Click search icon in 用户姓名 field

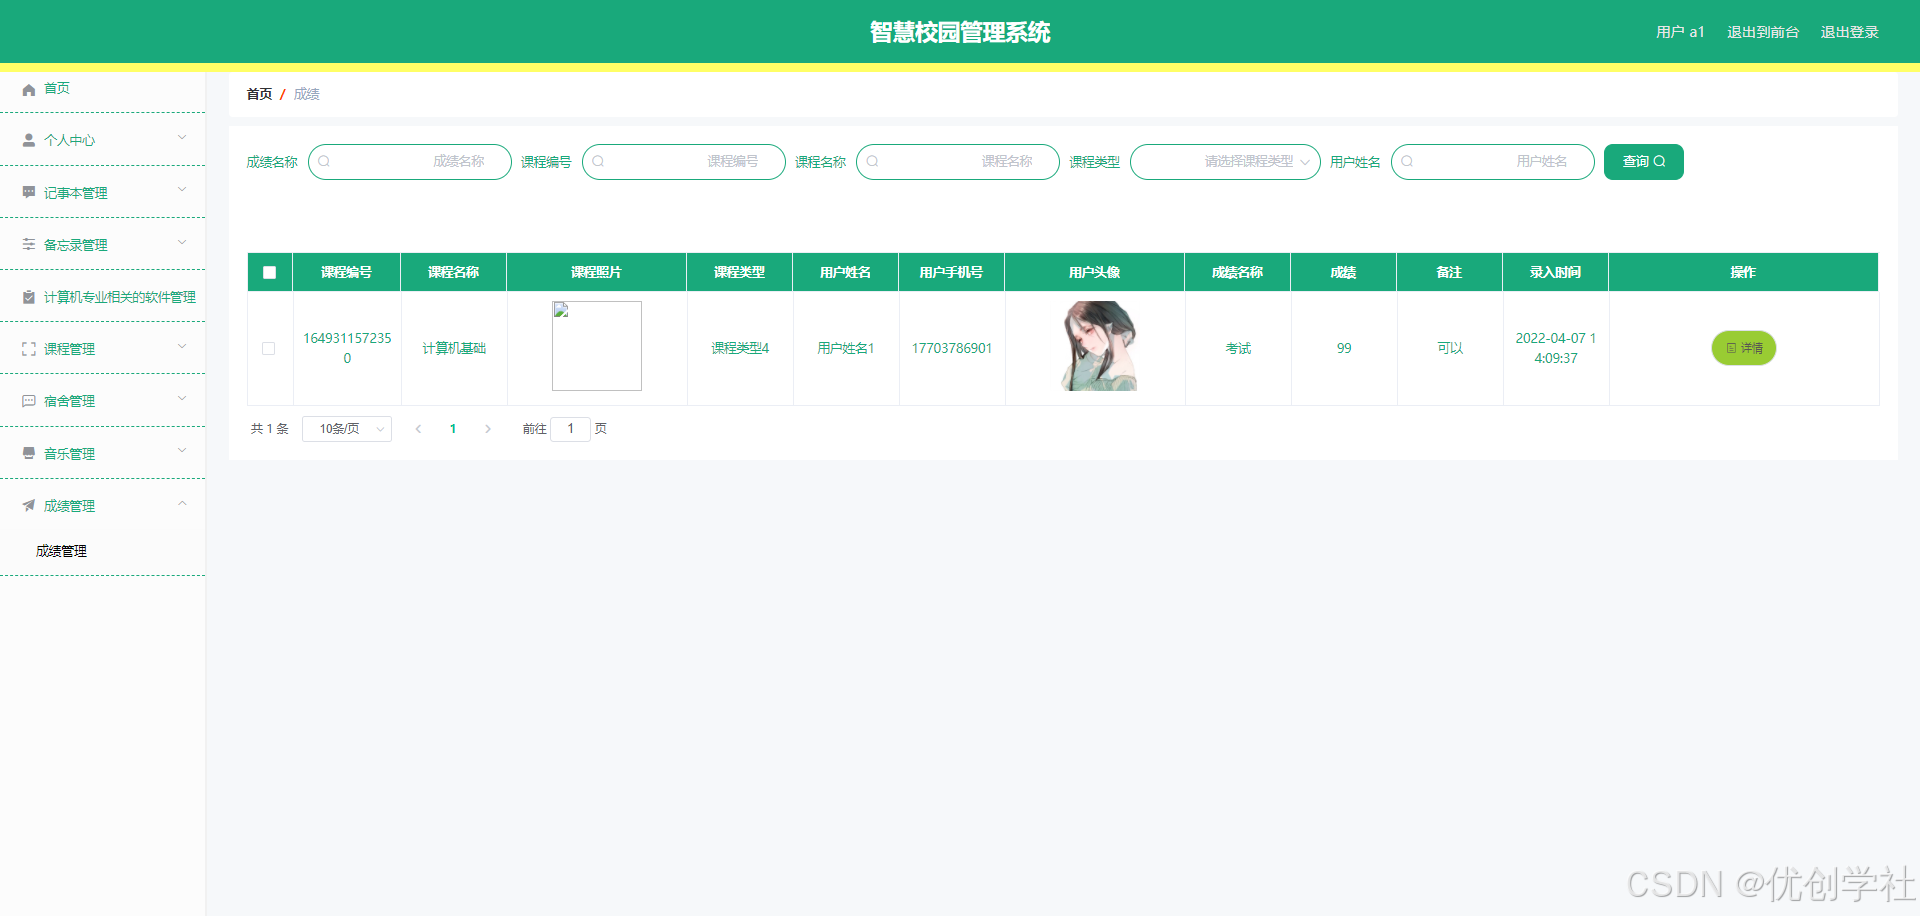coord(1407,161)
